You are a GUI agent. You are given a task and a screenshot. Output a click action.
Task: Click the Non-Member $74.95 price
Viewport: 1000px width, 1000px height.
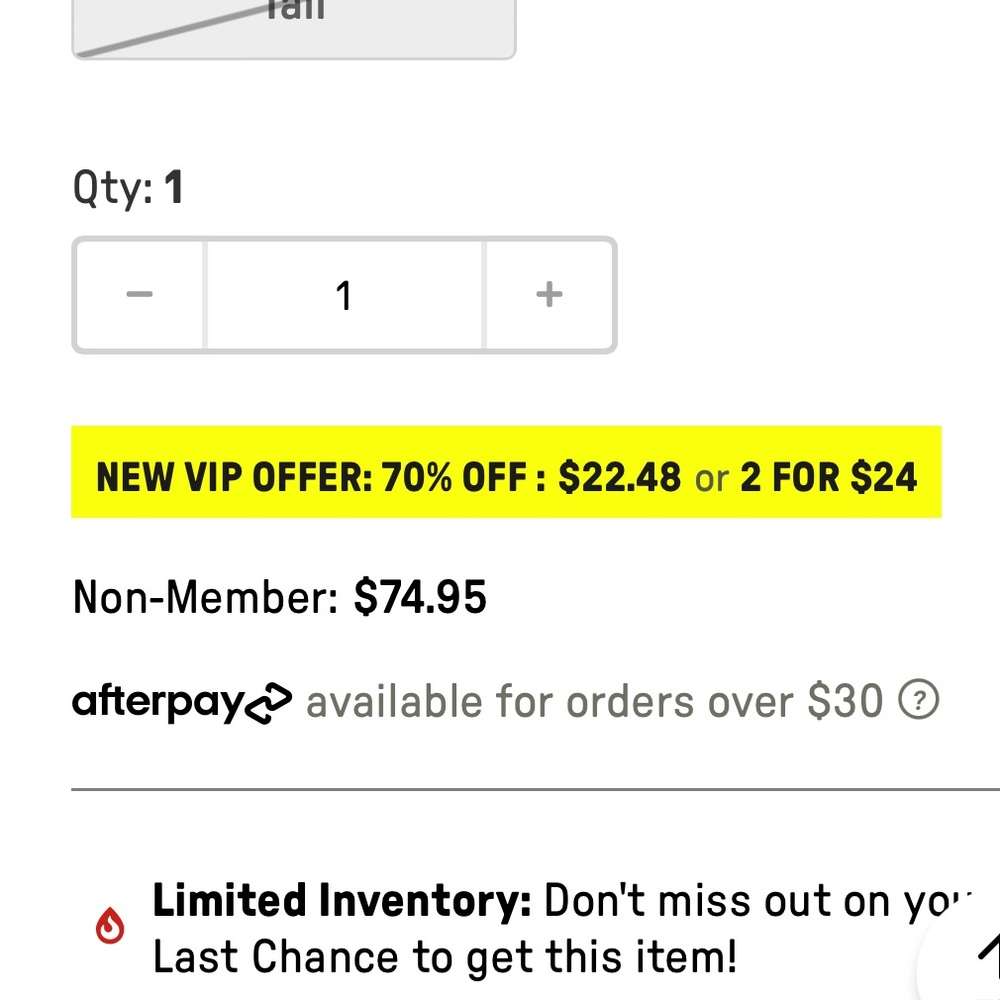click(420, 597)
